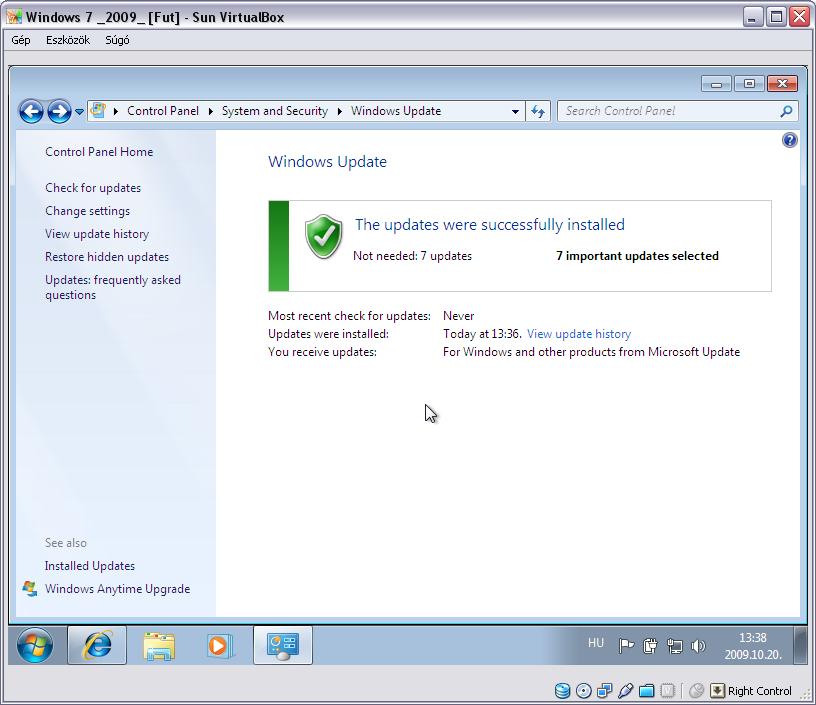Minimize the Windows Update window
816x705 pixels.
click(717, 84)
